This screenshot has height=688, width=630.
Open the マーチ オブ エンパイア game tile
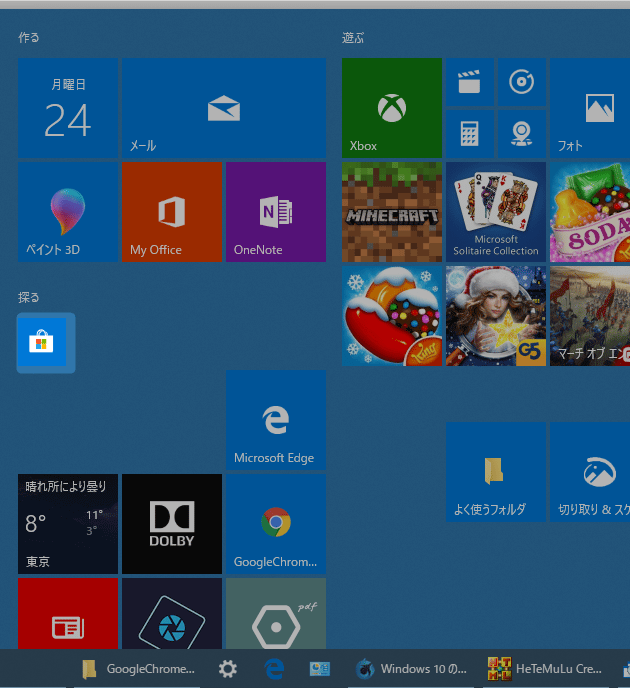[590, 316]
